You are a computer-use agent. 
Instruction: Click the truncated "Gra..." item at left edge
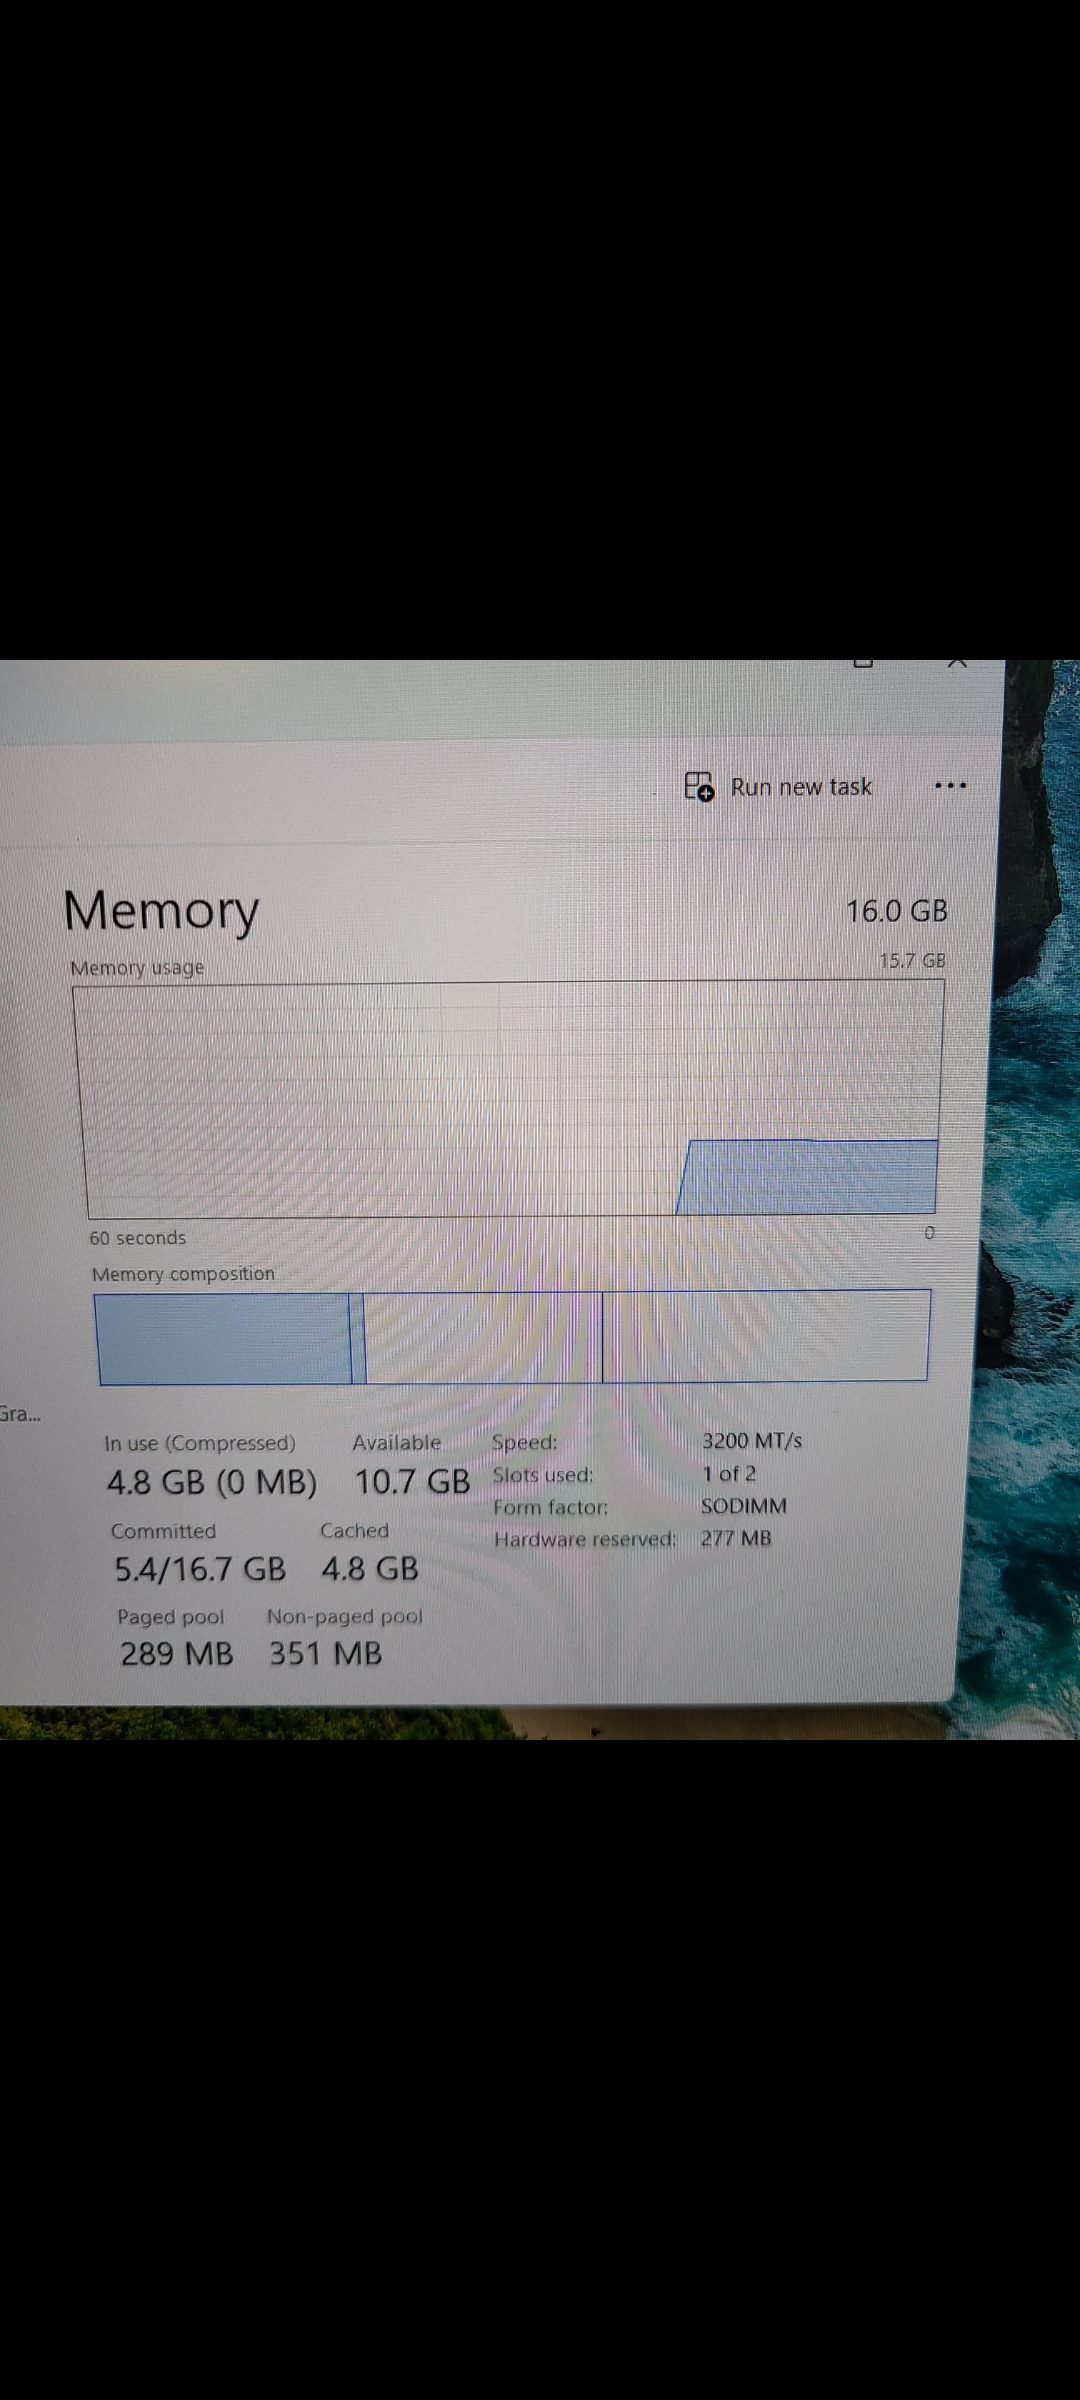coord(20,1414)
